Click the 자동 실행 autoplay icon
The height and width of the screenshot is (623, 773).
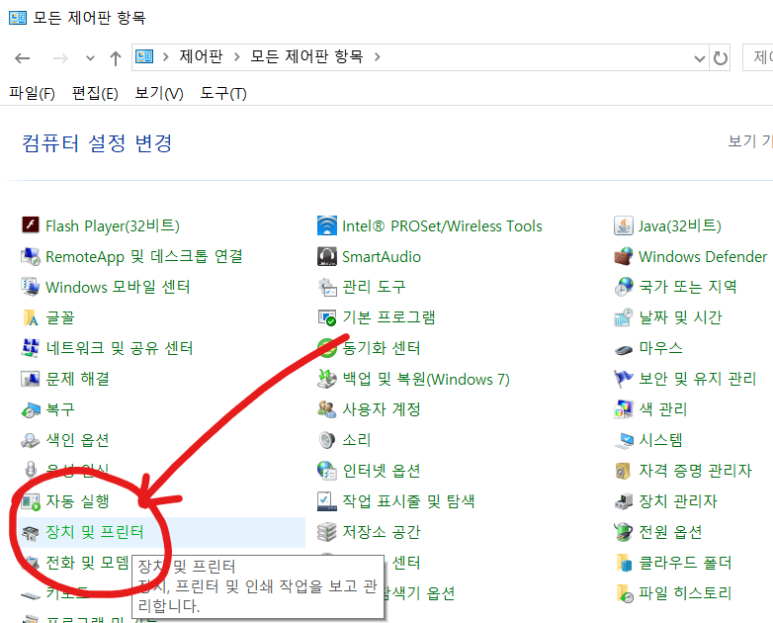pyautogui.click(x=31, y=502)
